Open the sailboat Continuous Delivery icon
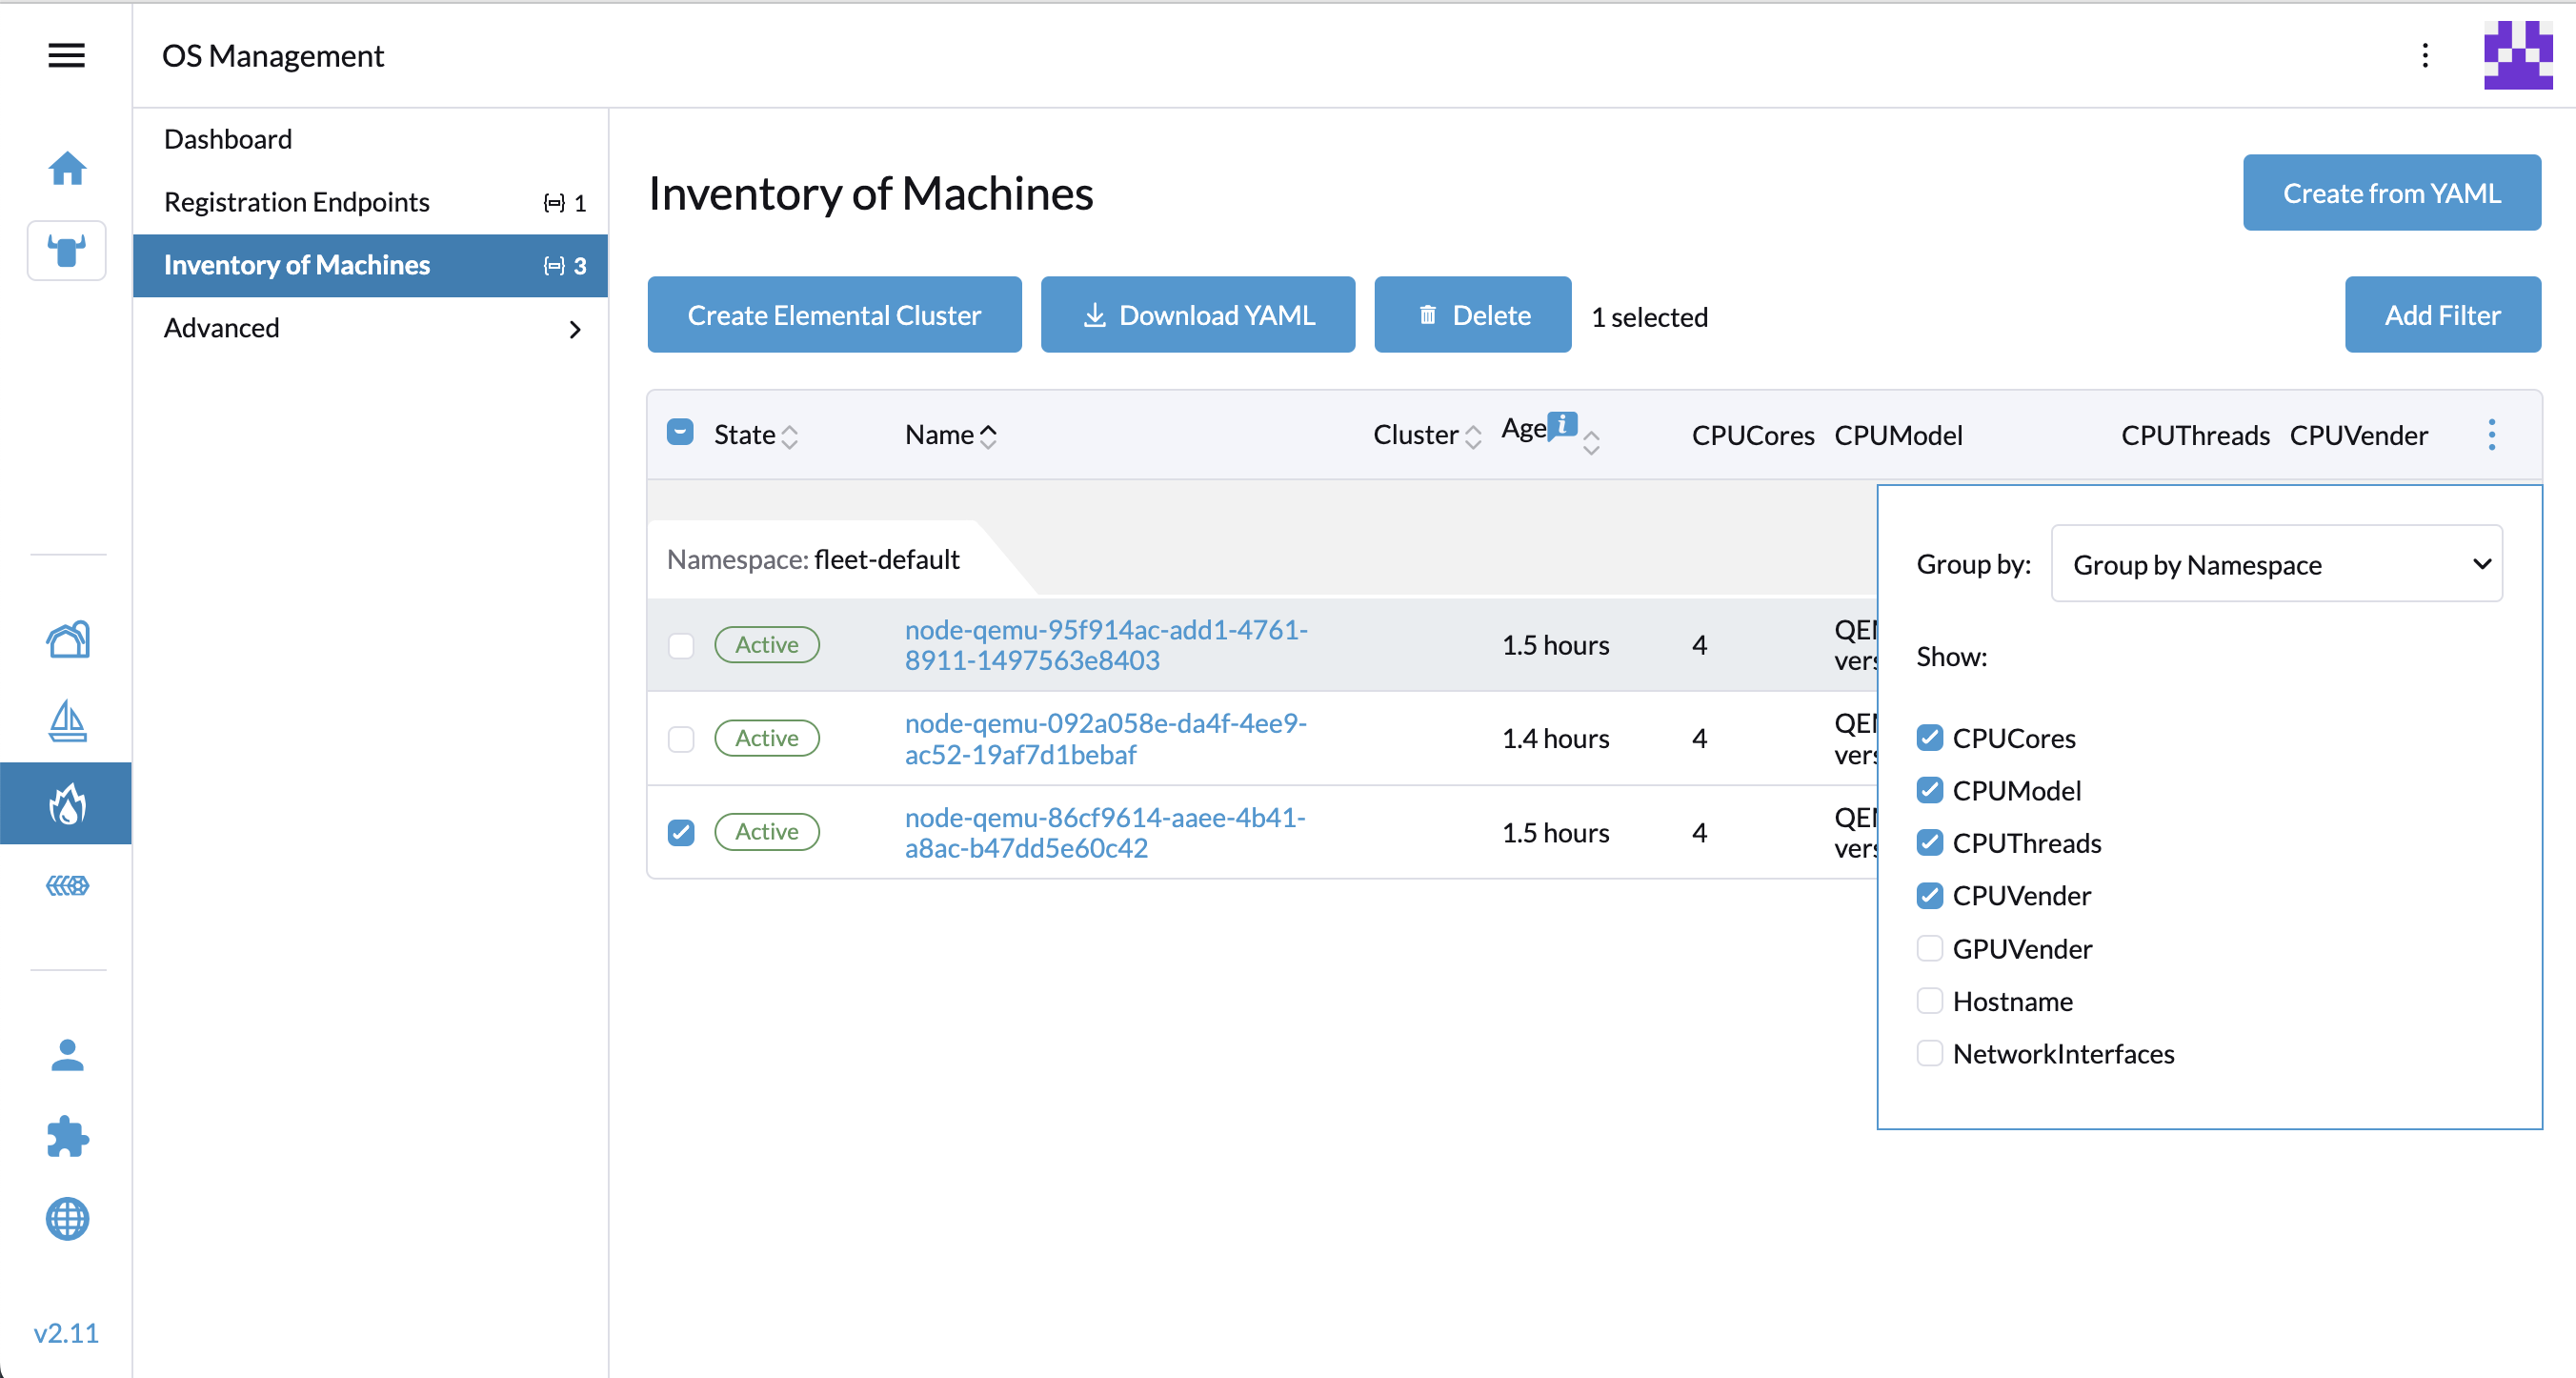The height and width of the screenshot is (1378, 2576). point(67,721)
